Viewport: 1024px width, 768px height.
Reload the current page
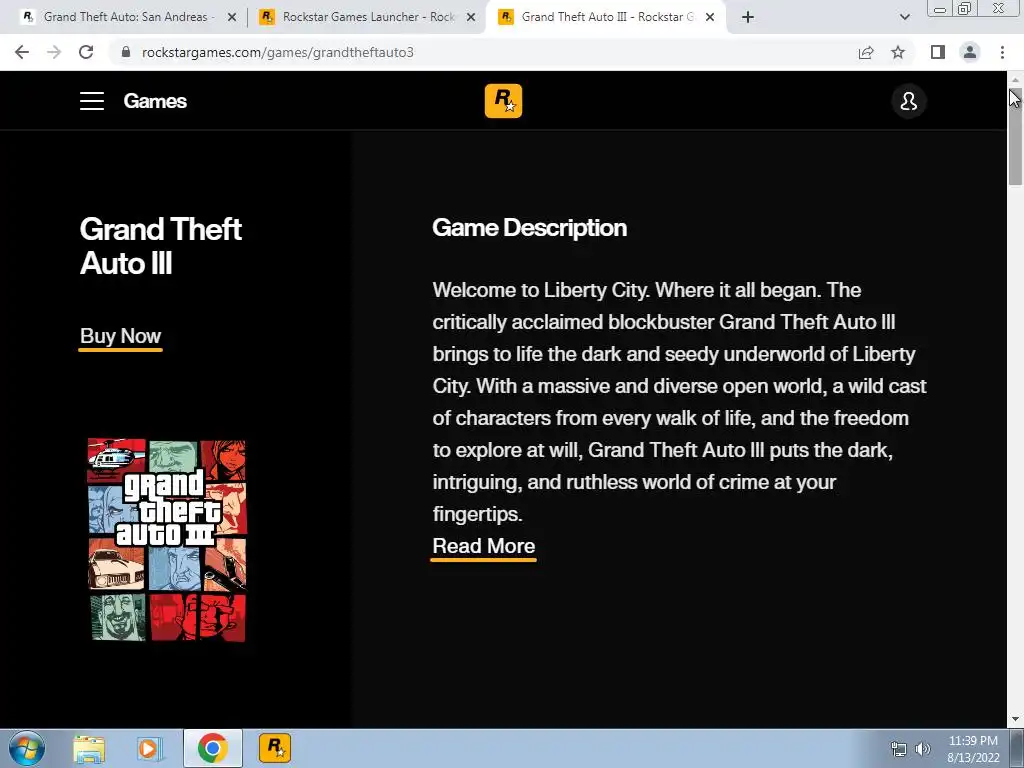[x=86, y=52]
